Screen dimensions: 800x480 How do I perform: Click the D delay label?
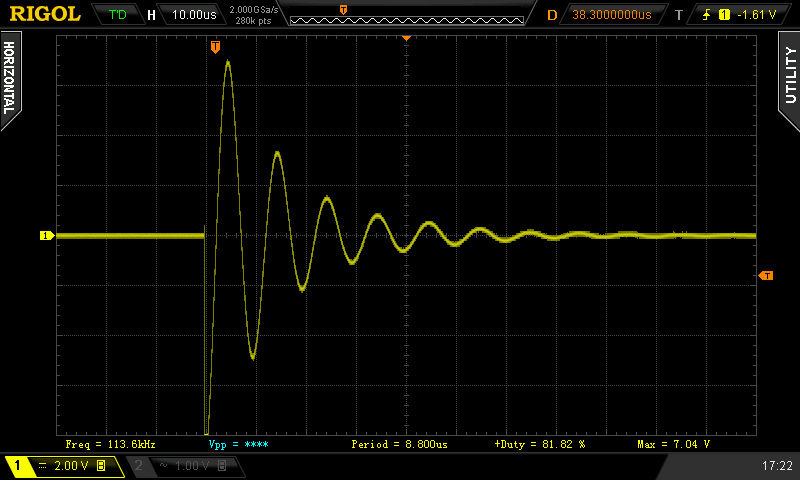pyautogui.click(x=552, y=15)
